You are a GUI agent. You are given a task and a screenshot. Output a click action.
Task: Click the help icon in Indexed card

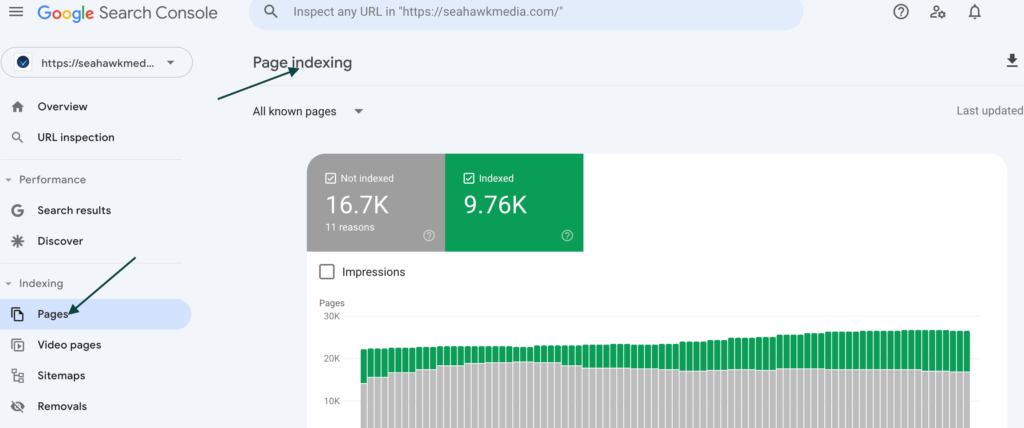point(567,236)
